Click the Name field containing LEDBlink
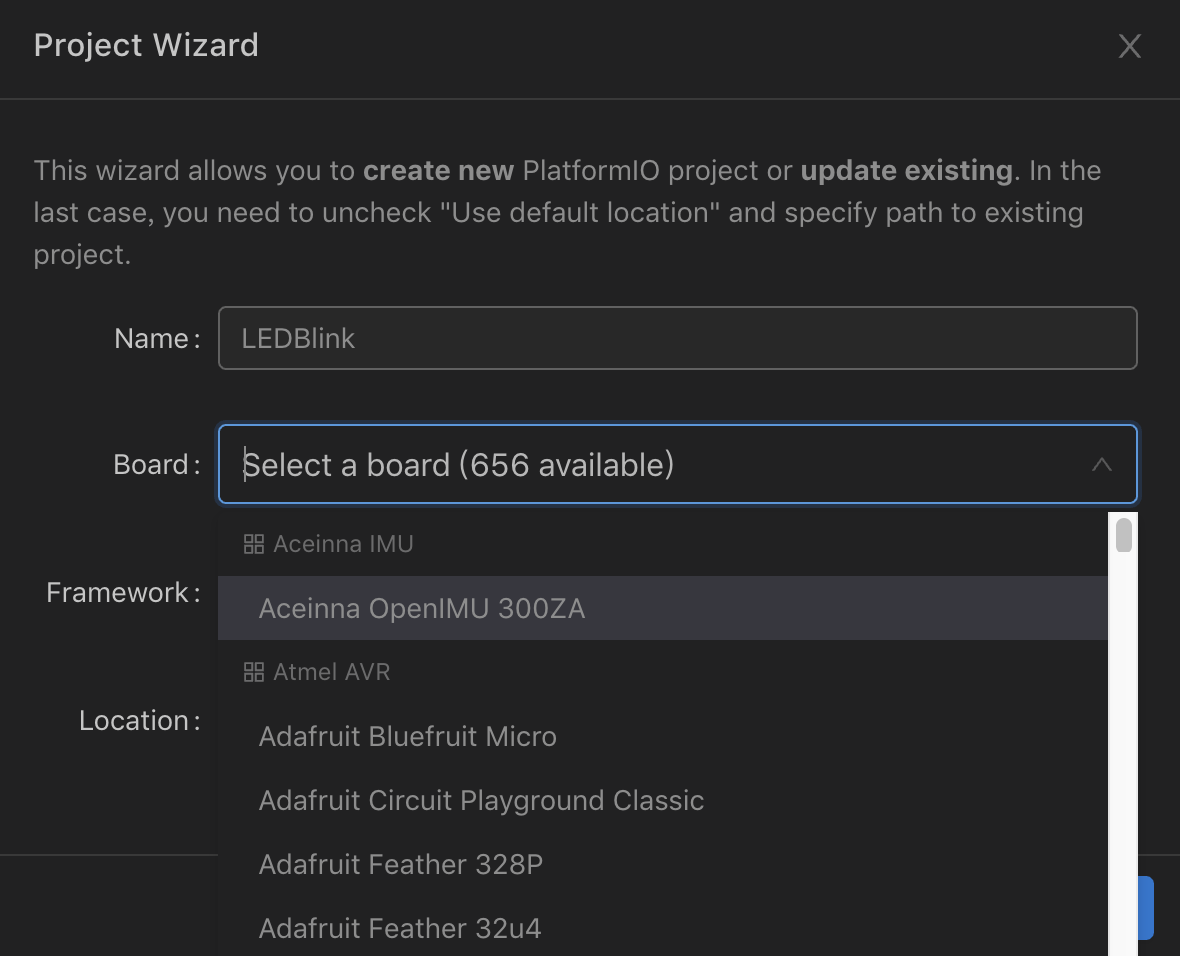This screenshot has height=956, width=1180. point(677,338)
